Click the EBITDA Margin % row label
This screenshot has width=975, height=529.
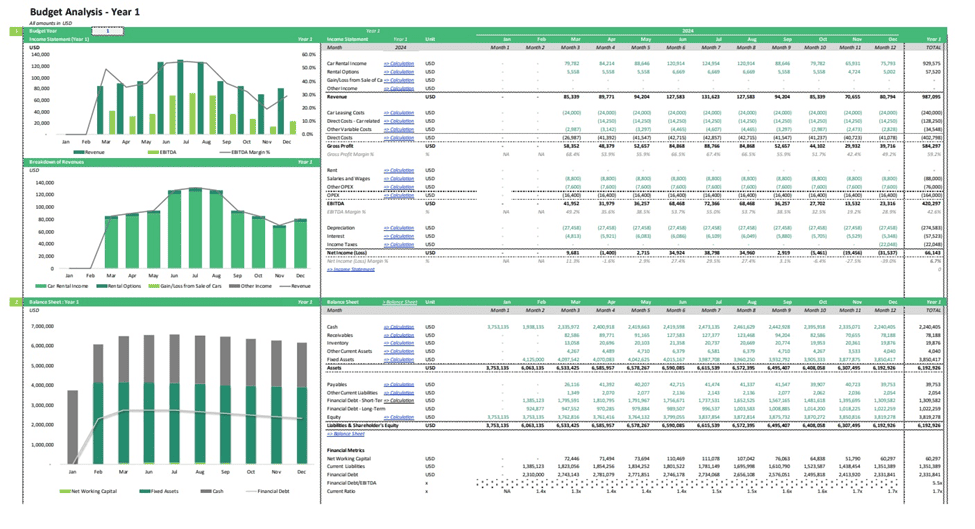point(346,211)
